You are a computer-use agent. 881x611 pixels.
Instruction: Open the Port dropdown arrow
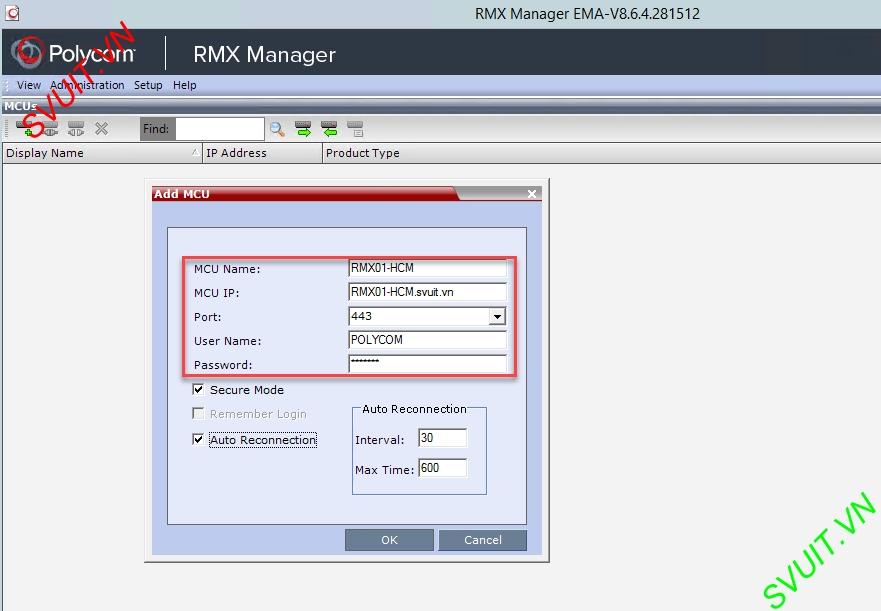pos(497,316)
